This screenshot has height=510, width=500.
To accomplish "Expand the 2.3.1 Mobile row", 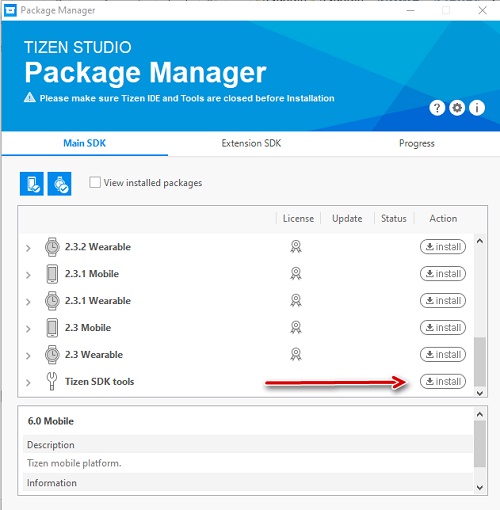I will coord(28,275).
